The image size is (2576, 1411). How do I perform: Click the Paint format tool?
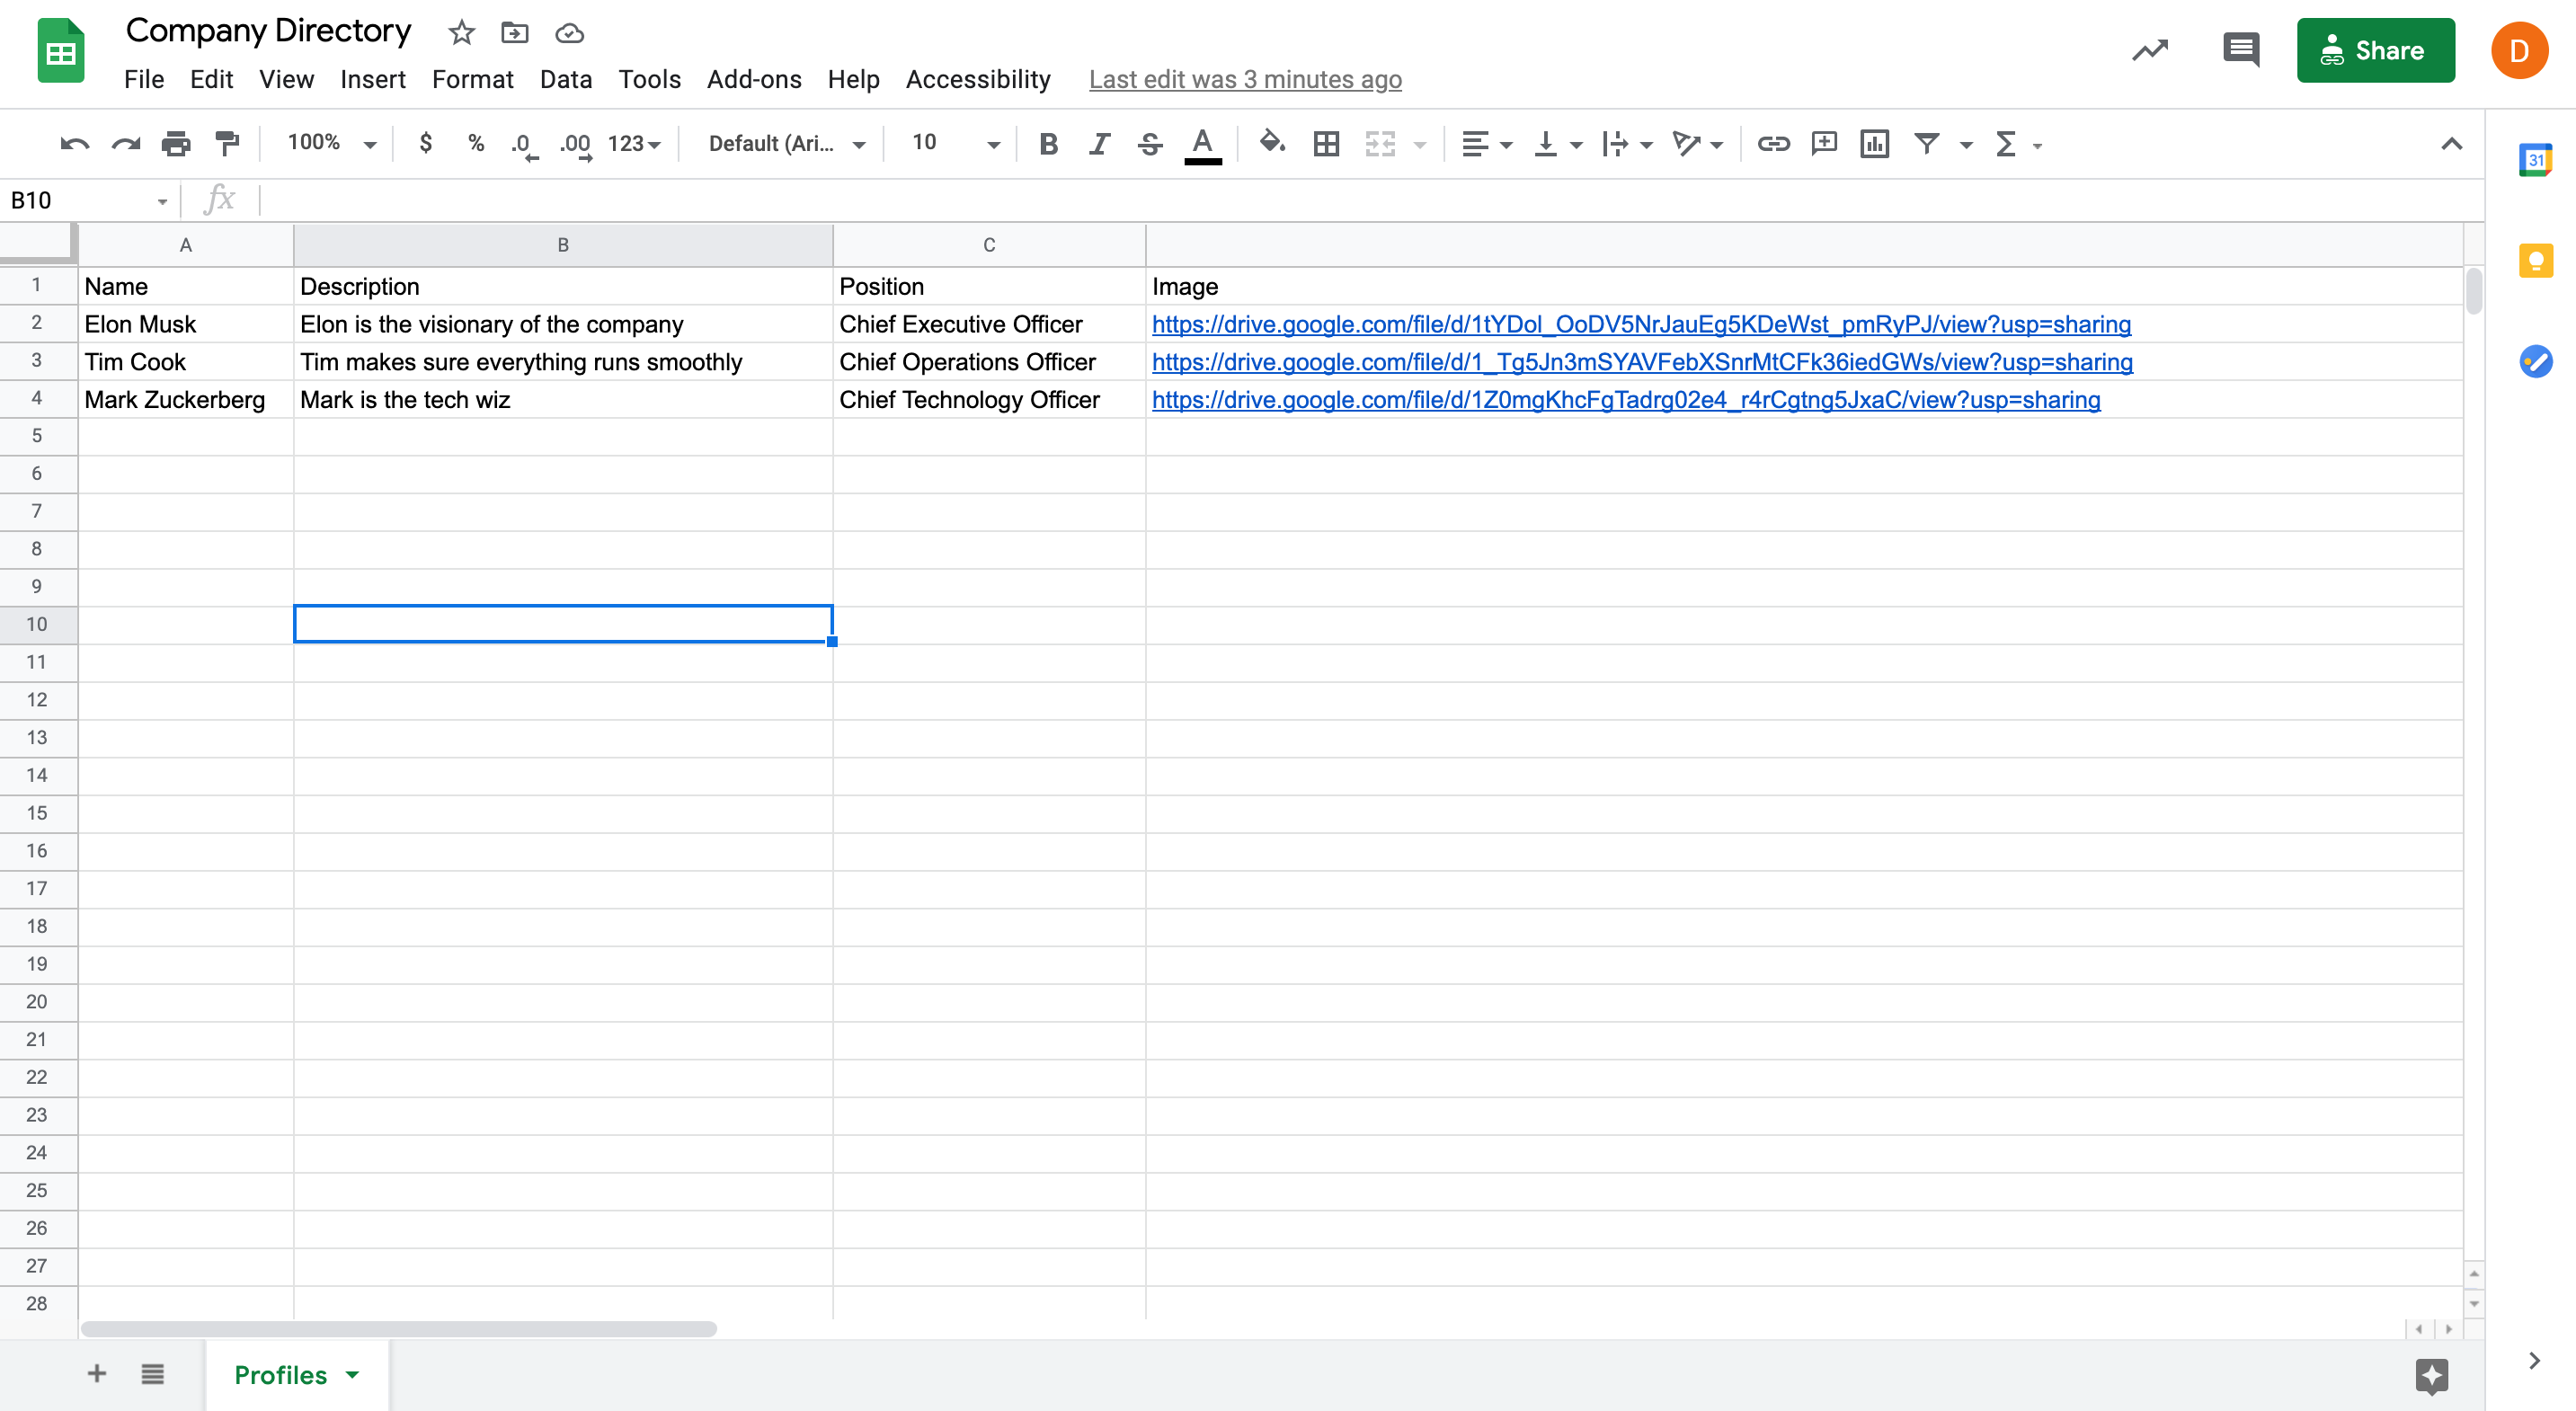pos(227,143)
